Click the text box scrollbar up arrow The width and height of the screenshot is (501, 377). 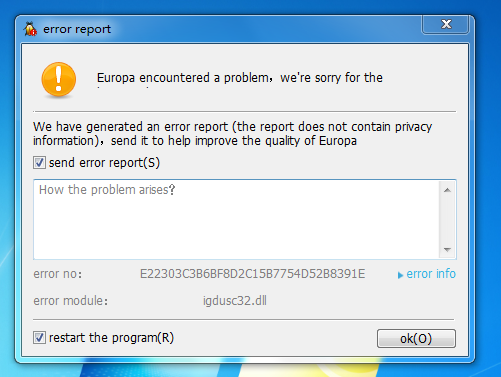pos(447,190)
